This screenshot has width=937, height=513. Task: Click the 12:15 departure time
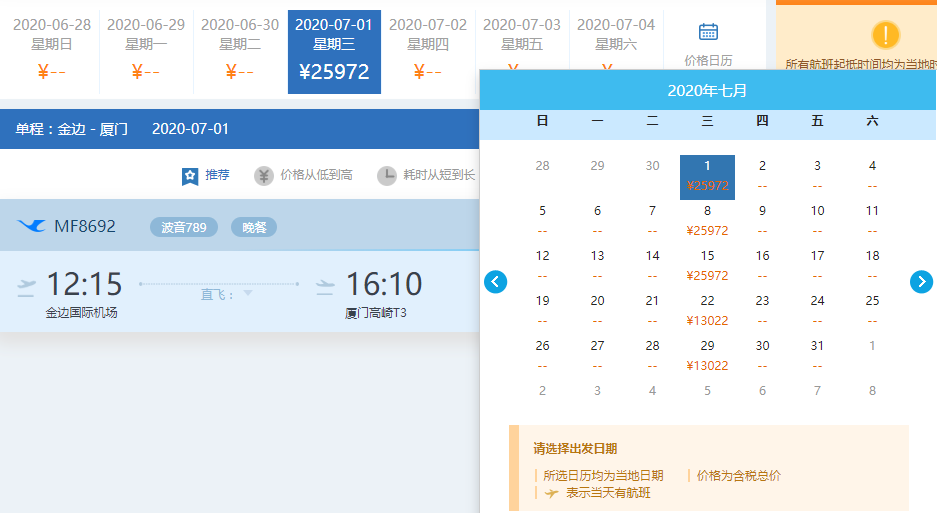click(84, 283)
